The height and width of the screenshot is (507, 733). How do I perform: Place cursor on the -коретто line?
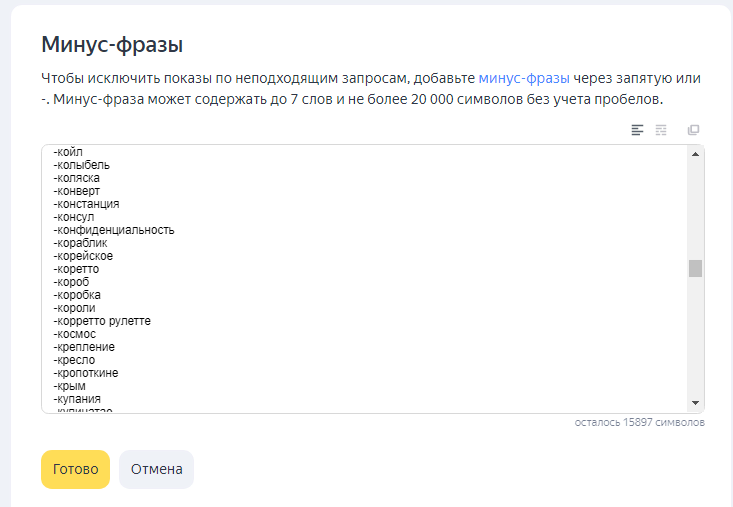(76, 269)
